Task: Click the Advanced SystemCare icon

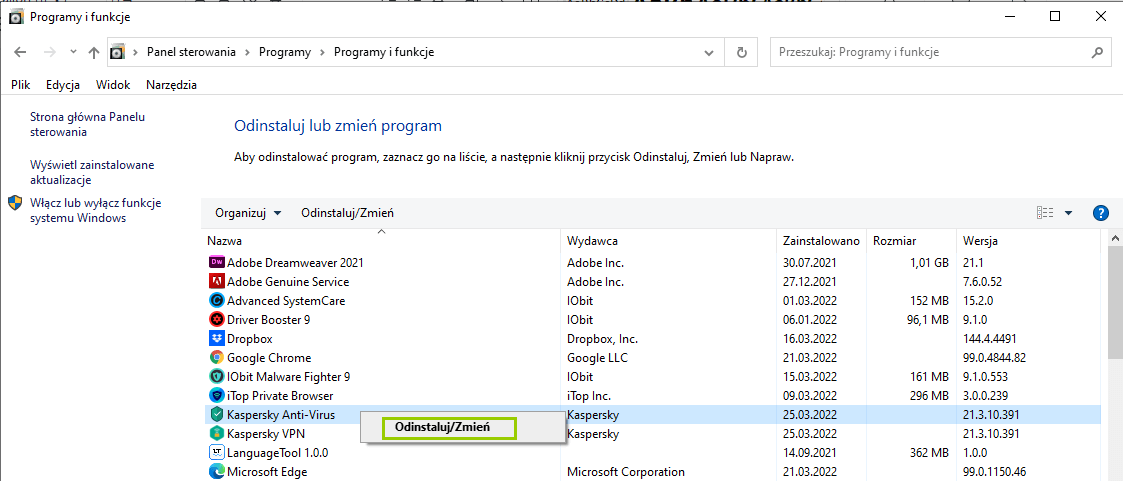Action: 216,301
